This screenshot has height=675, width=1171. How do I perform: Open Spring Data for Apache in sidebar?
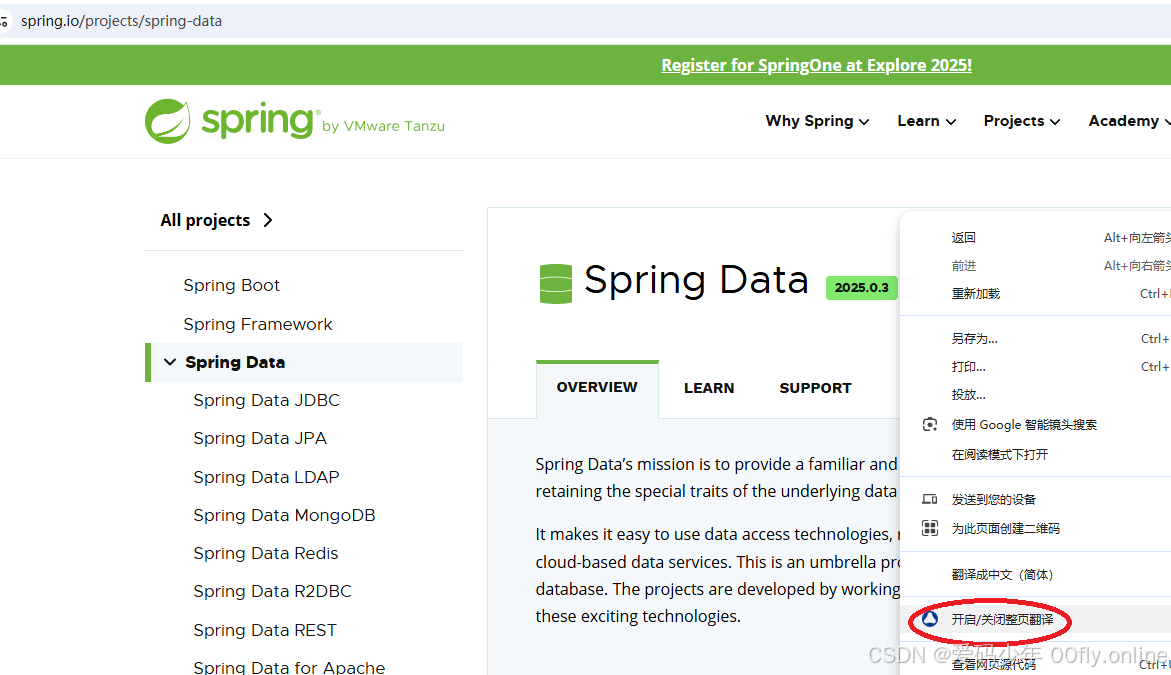pyautogui.click(x=290, y=667)
